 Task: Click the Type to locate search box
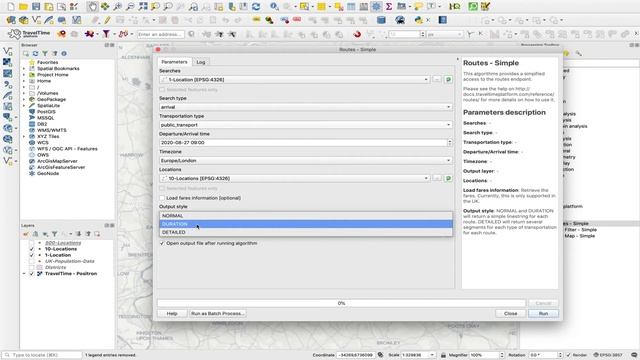click(42, 355)
